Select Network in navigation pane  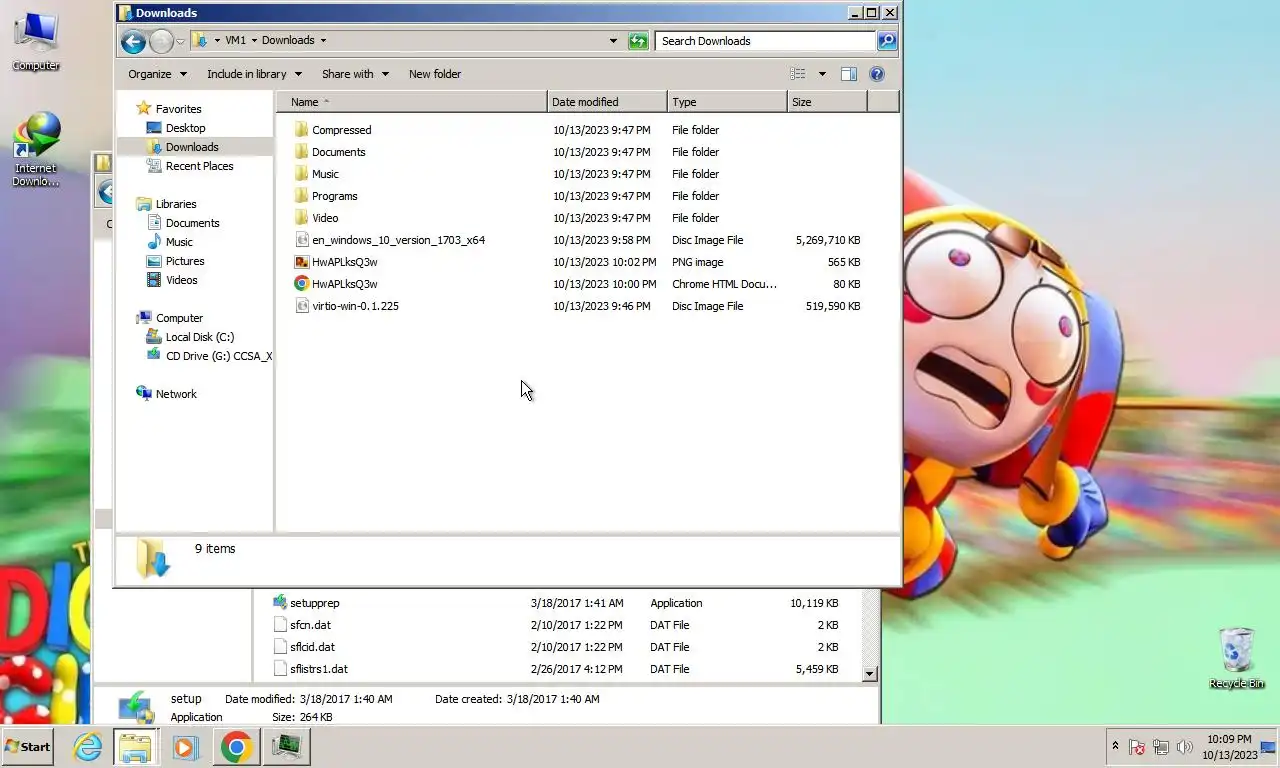[176, 394]
